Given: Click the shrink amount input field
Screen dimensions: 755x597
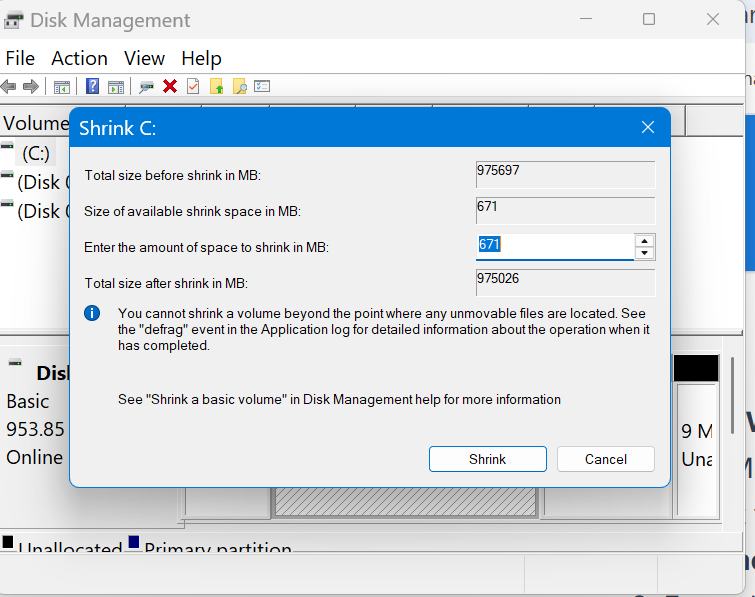Looking at the screenshot, I should [x=555, y=247].
